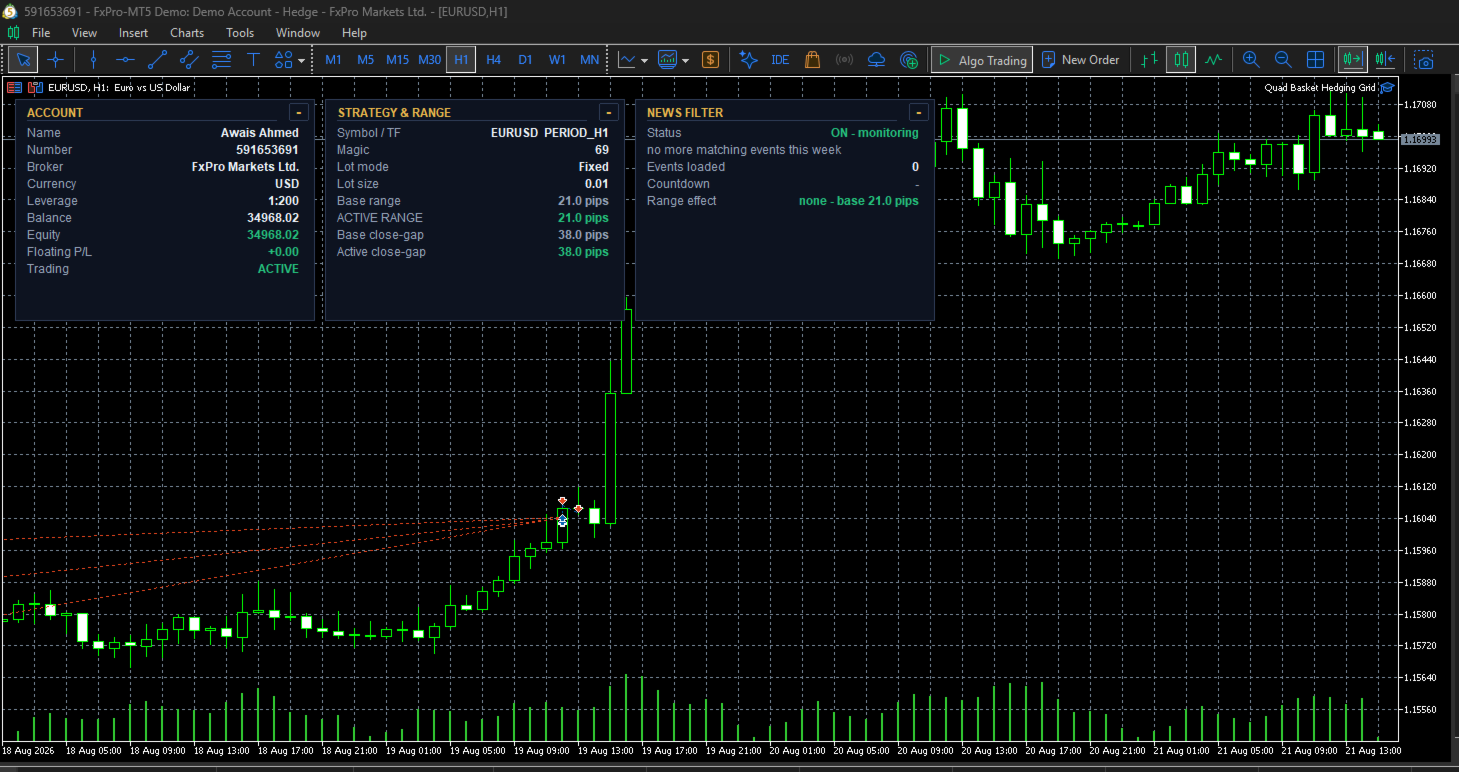Select the H1 timeframe button

coord(461,60)
